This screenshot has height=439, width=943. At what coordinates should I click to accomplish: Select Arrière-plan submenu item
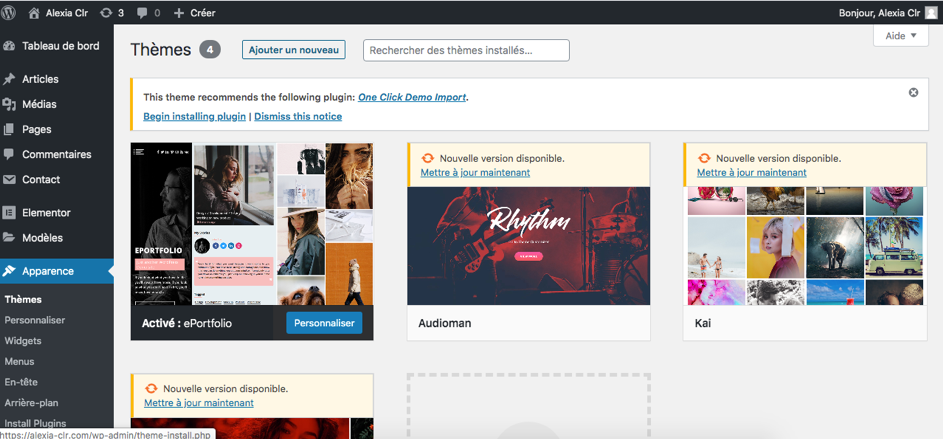pos(31,403)
